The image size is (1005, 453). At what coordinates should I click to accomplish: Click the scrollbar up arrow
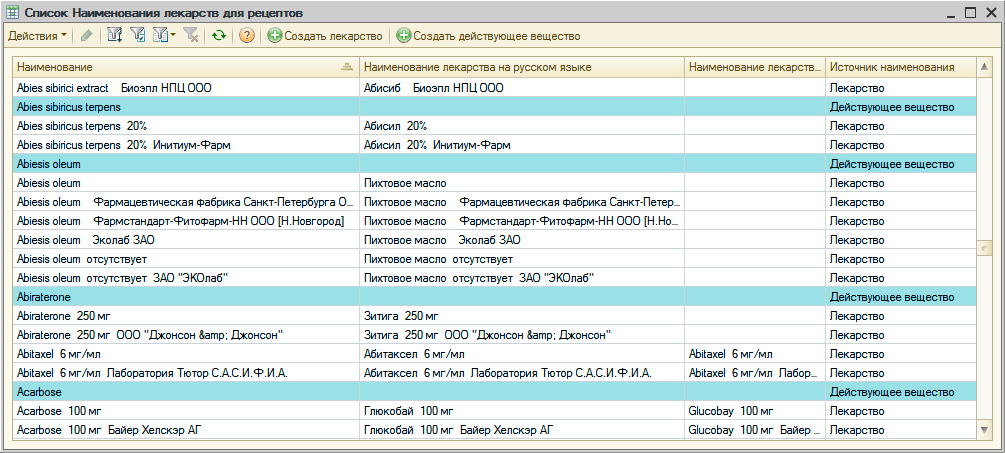[x=984, y=67]
